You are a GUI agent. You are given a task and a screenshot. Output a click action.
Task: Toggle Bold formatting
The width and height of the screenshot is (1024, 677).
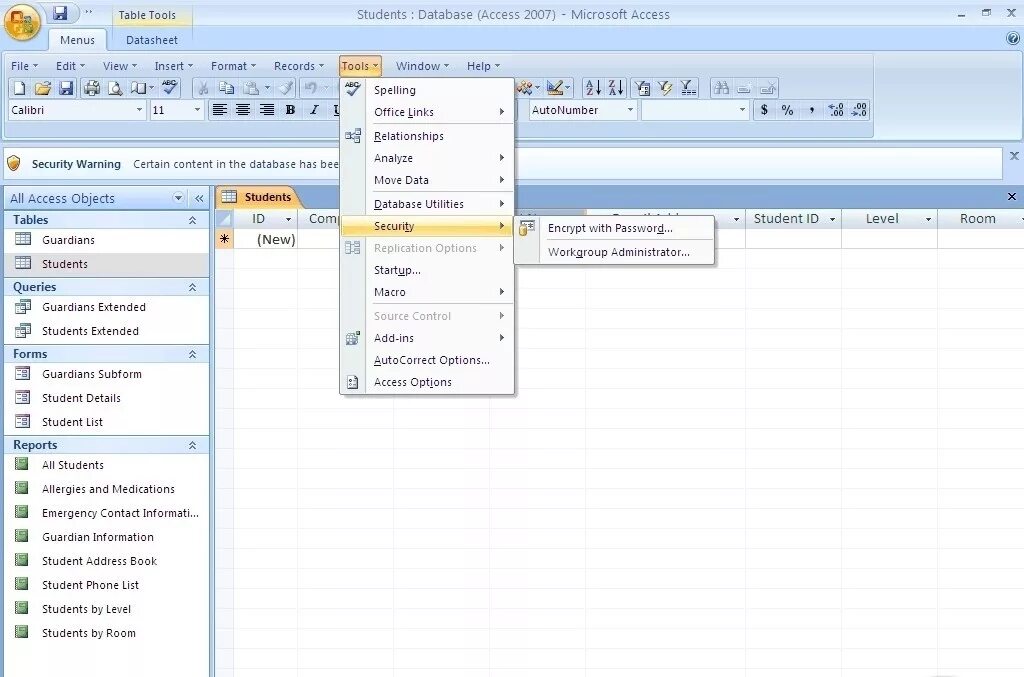[290, 110]
